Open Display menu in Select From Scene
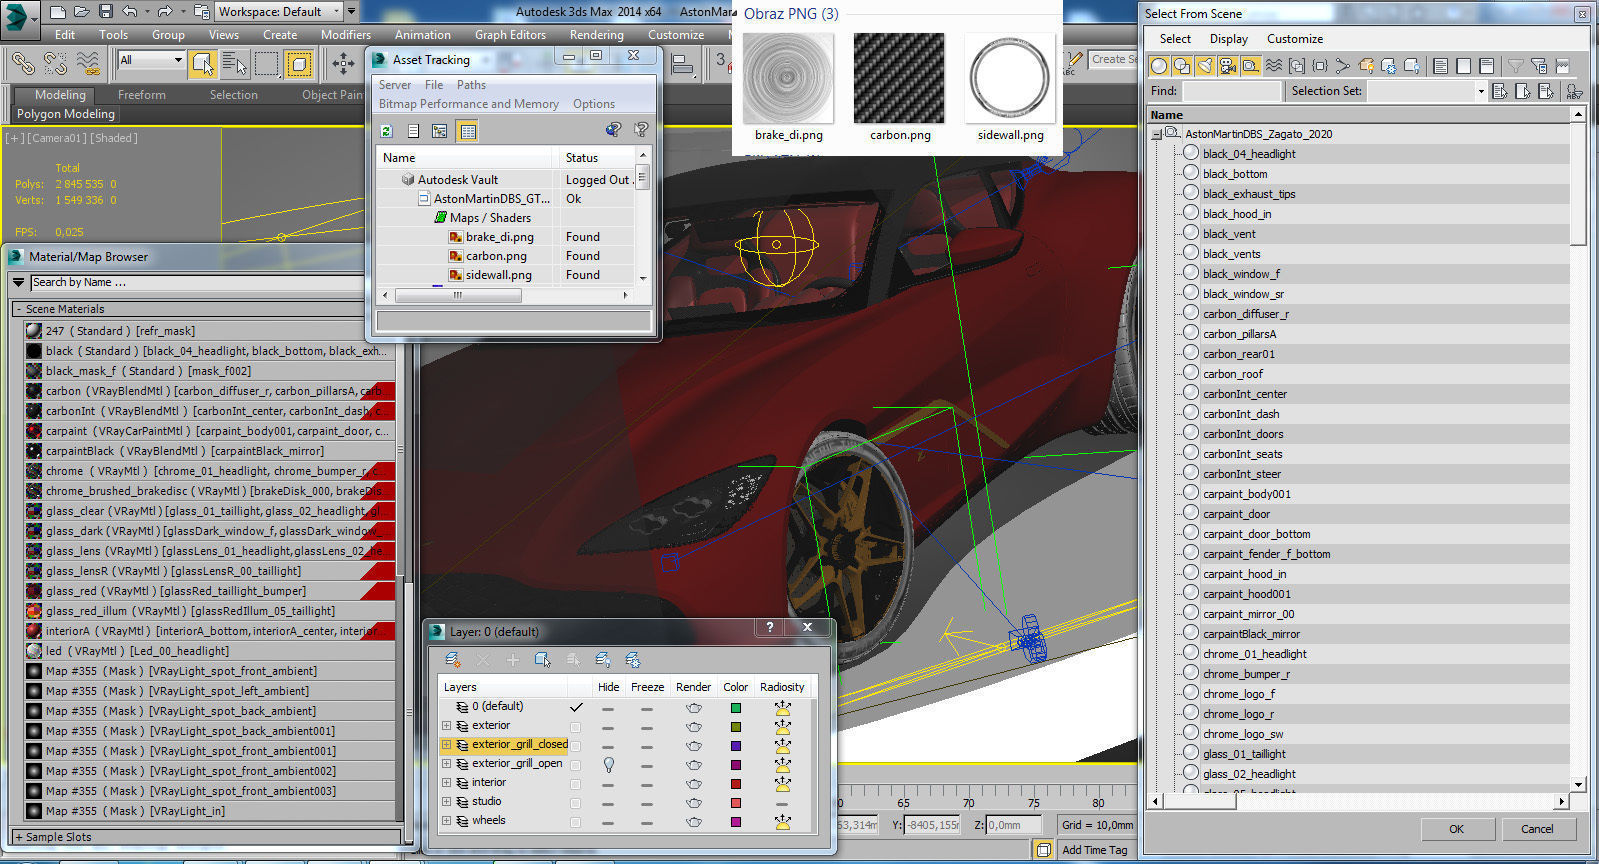The height and width of the screenshot is (864, 1599). 1228,39
